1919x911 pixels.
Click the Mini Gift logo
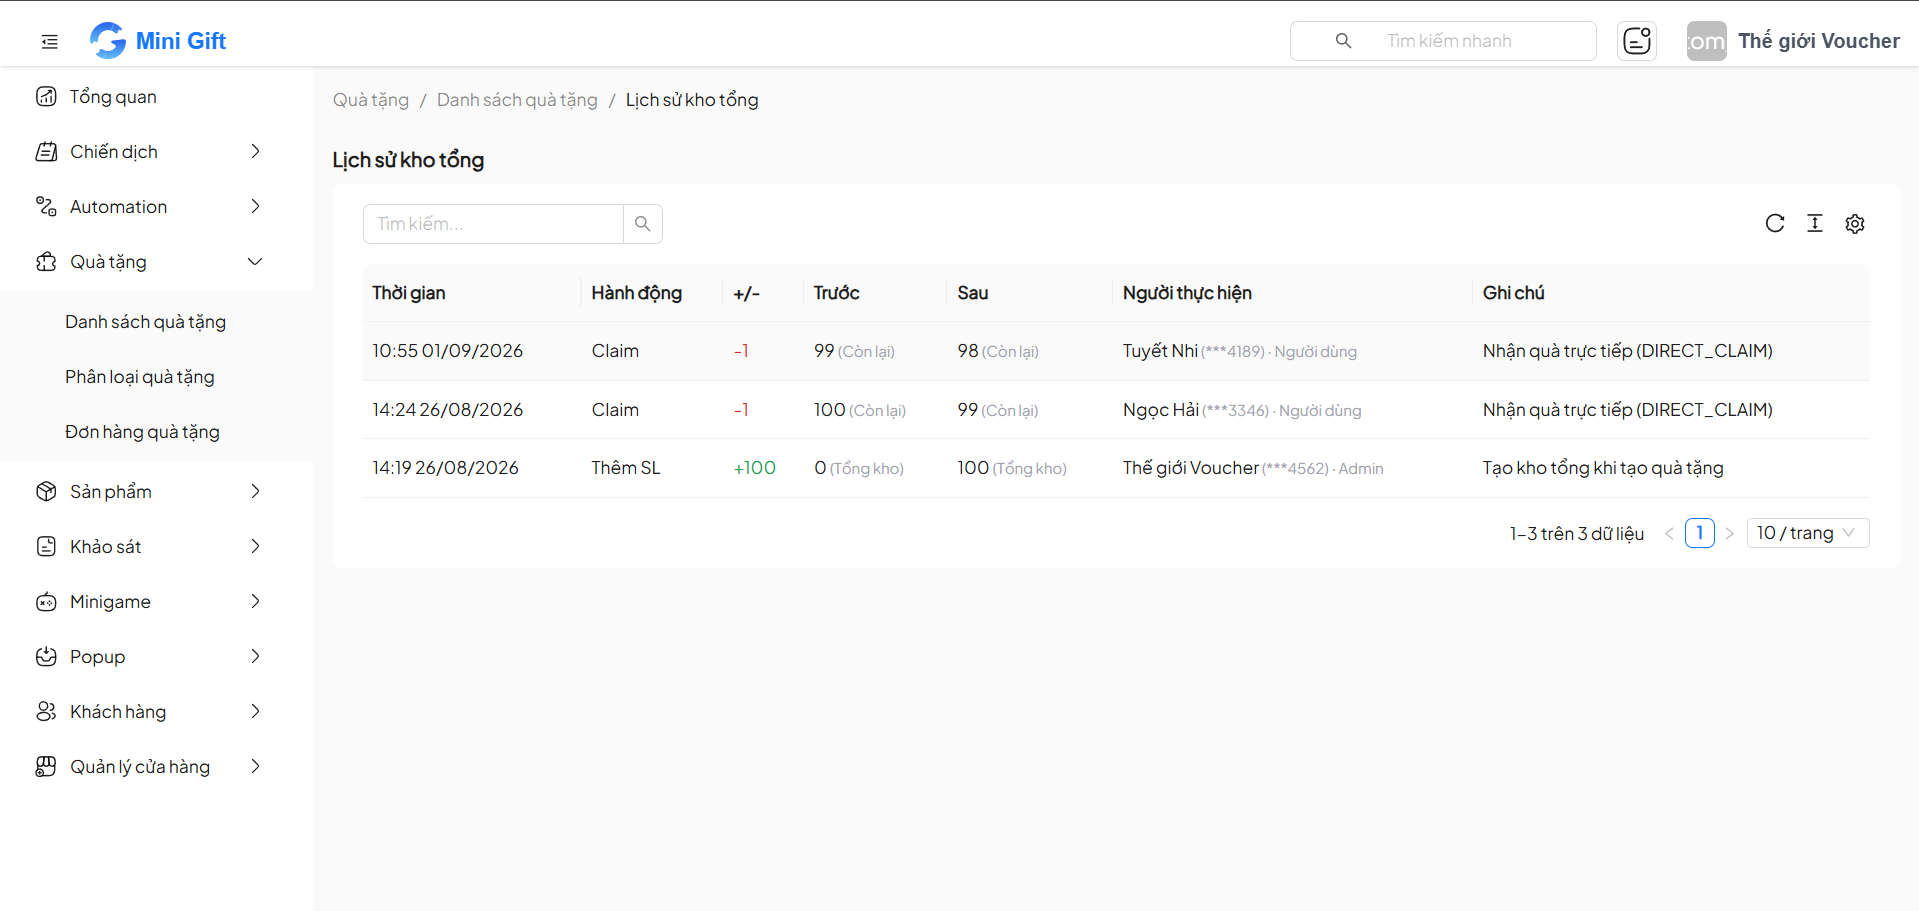pos(158,41)
